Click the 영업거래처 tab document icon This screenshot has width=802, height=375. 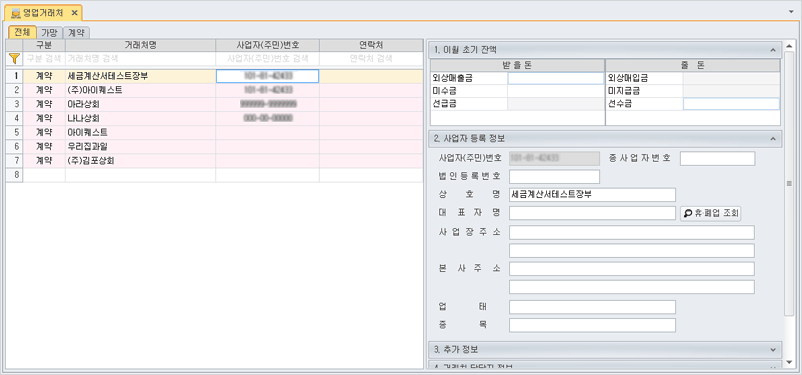(15, 13)
